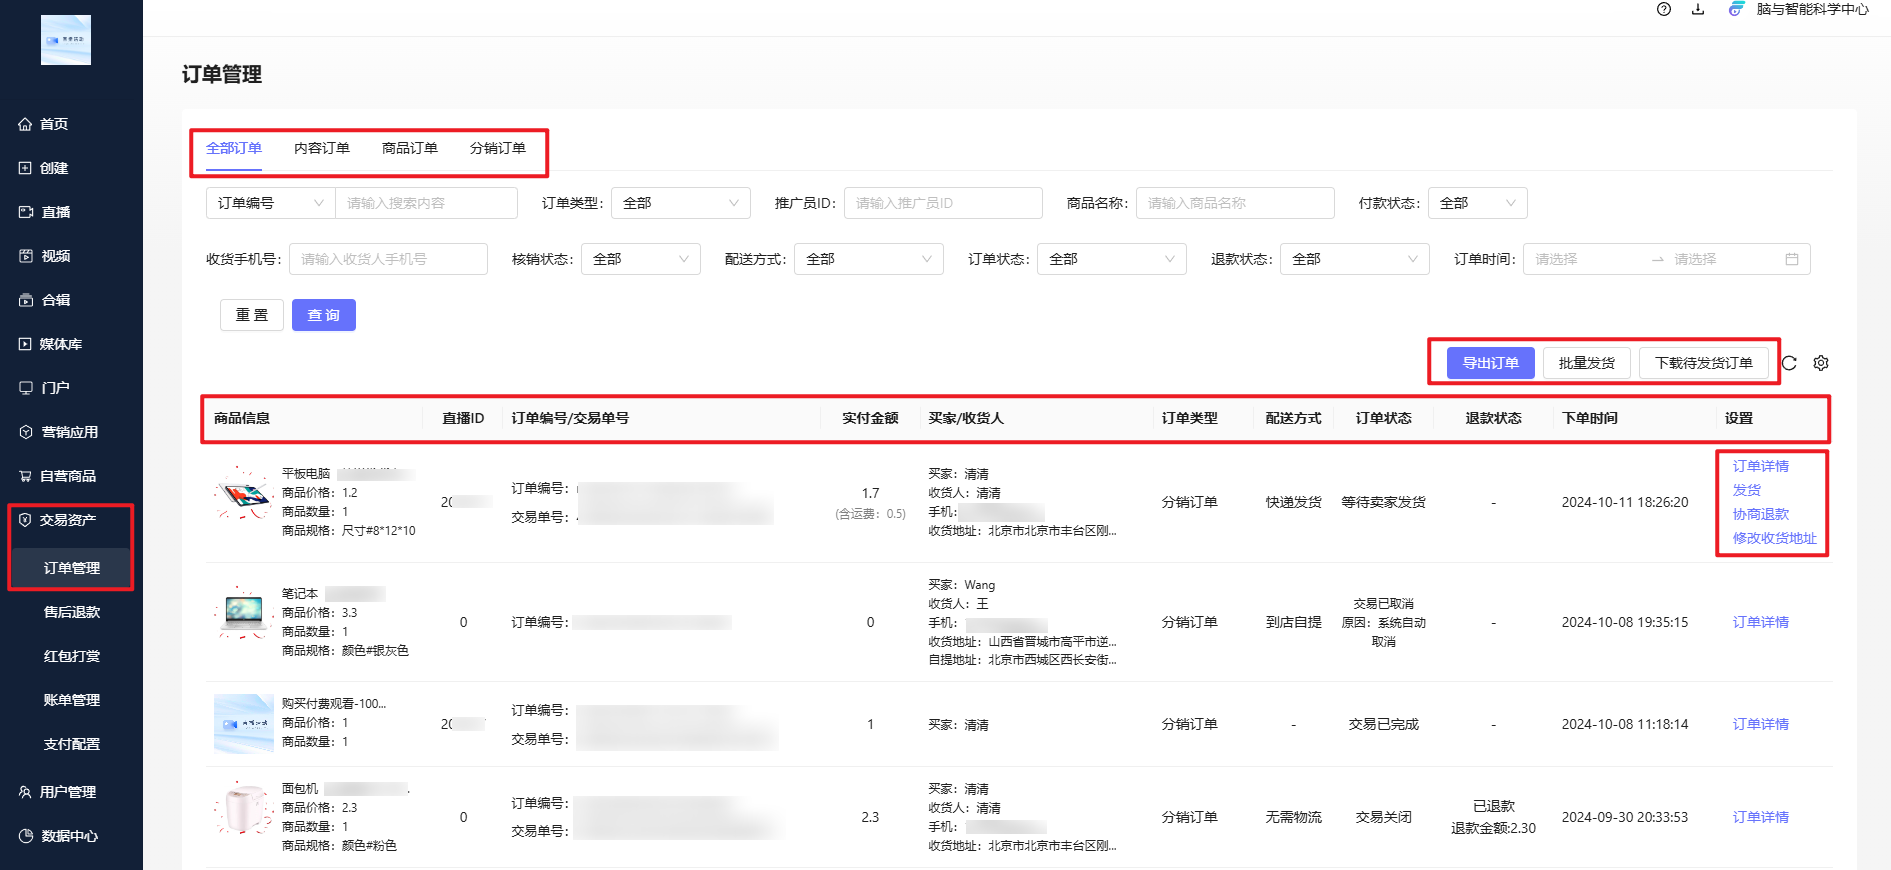Screen dimensions: 1891x870
Task: Click the download icon in top bar
Action: 1698,9
